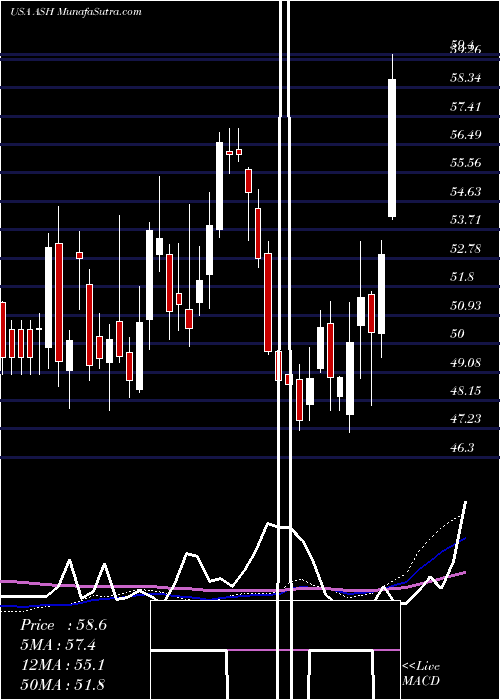
Task: Click the 50MA : 51.8 readout
Action: pyautogui.click(x=62, y=684)
